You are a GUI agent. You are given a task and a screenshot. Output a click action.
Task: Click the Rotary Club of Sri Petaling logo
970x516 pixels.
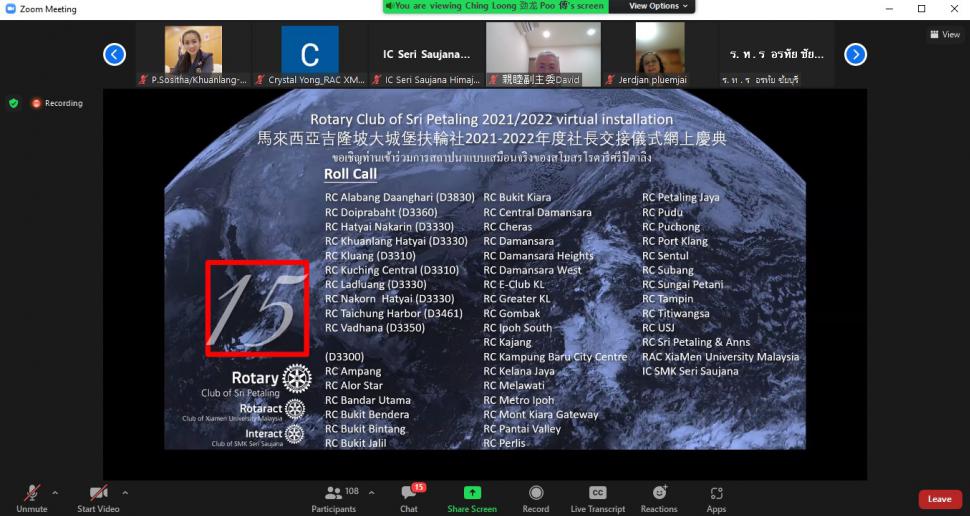(297, 378)
